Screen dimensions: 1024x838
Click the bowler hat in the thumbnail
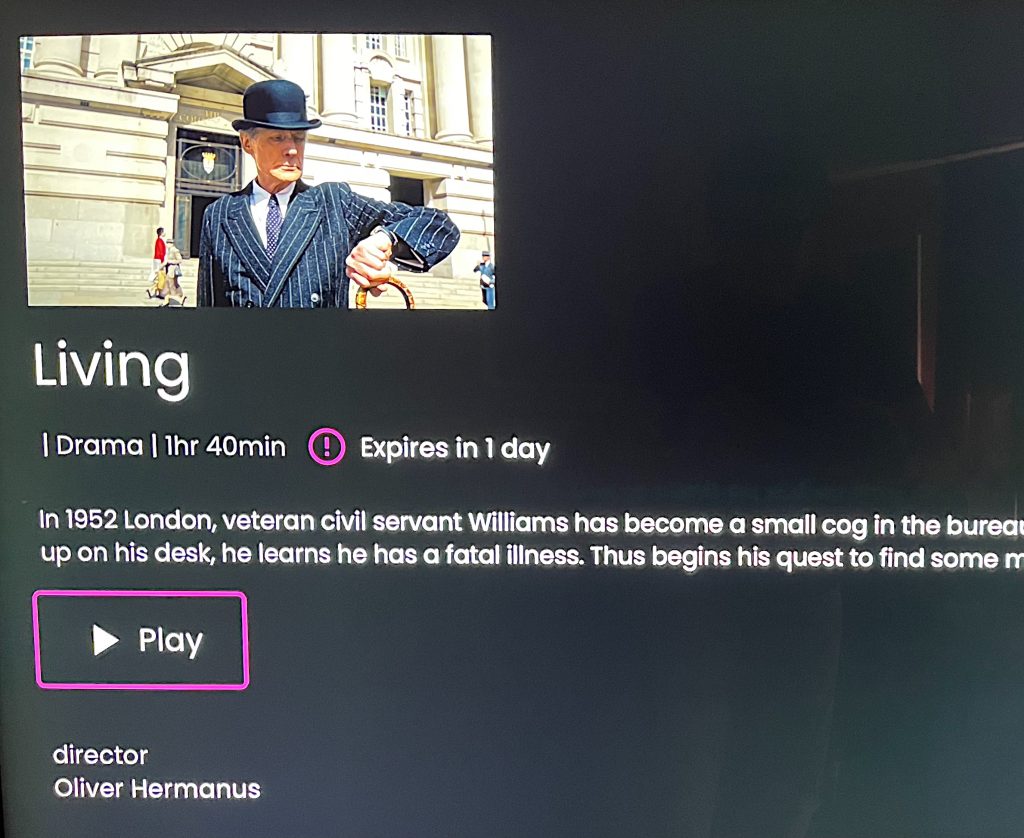276,106
